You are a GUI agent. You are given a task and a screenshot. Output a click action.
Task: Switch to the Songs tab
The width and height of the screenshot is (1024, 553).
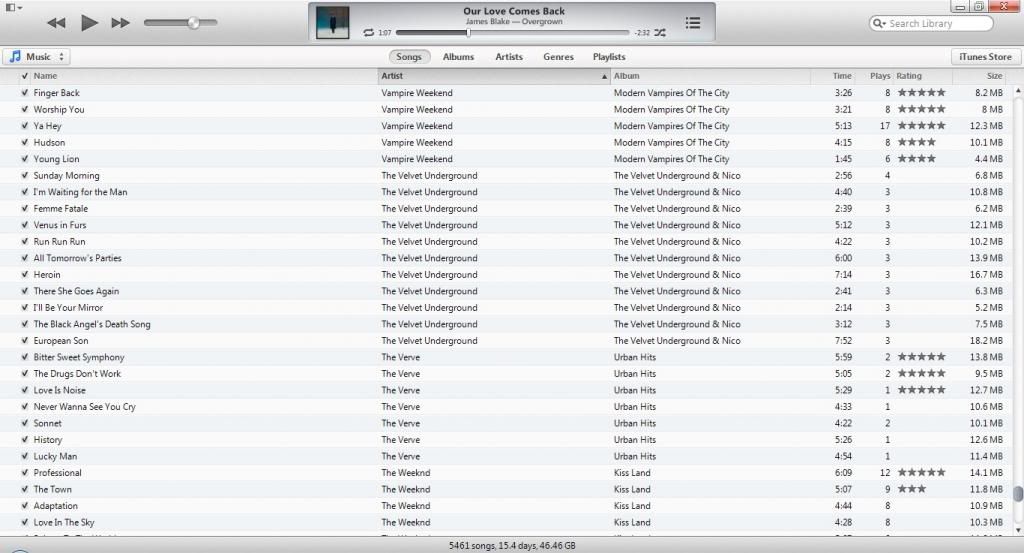(409, 57)
